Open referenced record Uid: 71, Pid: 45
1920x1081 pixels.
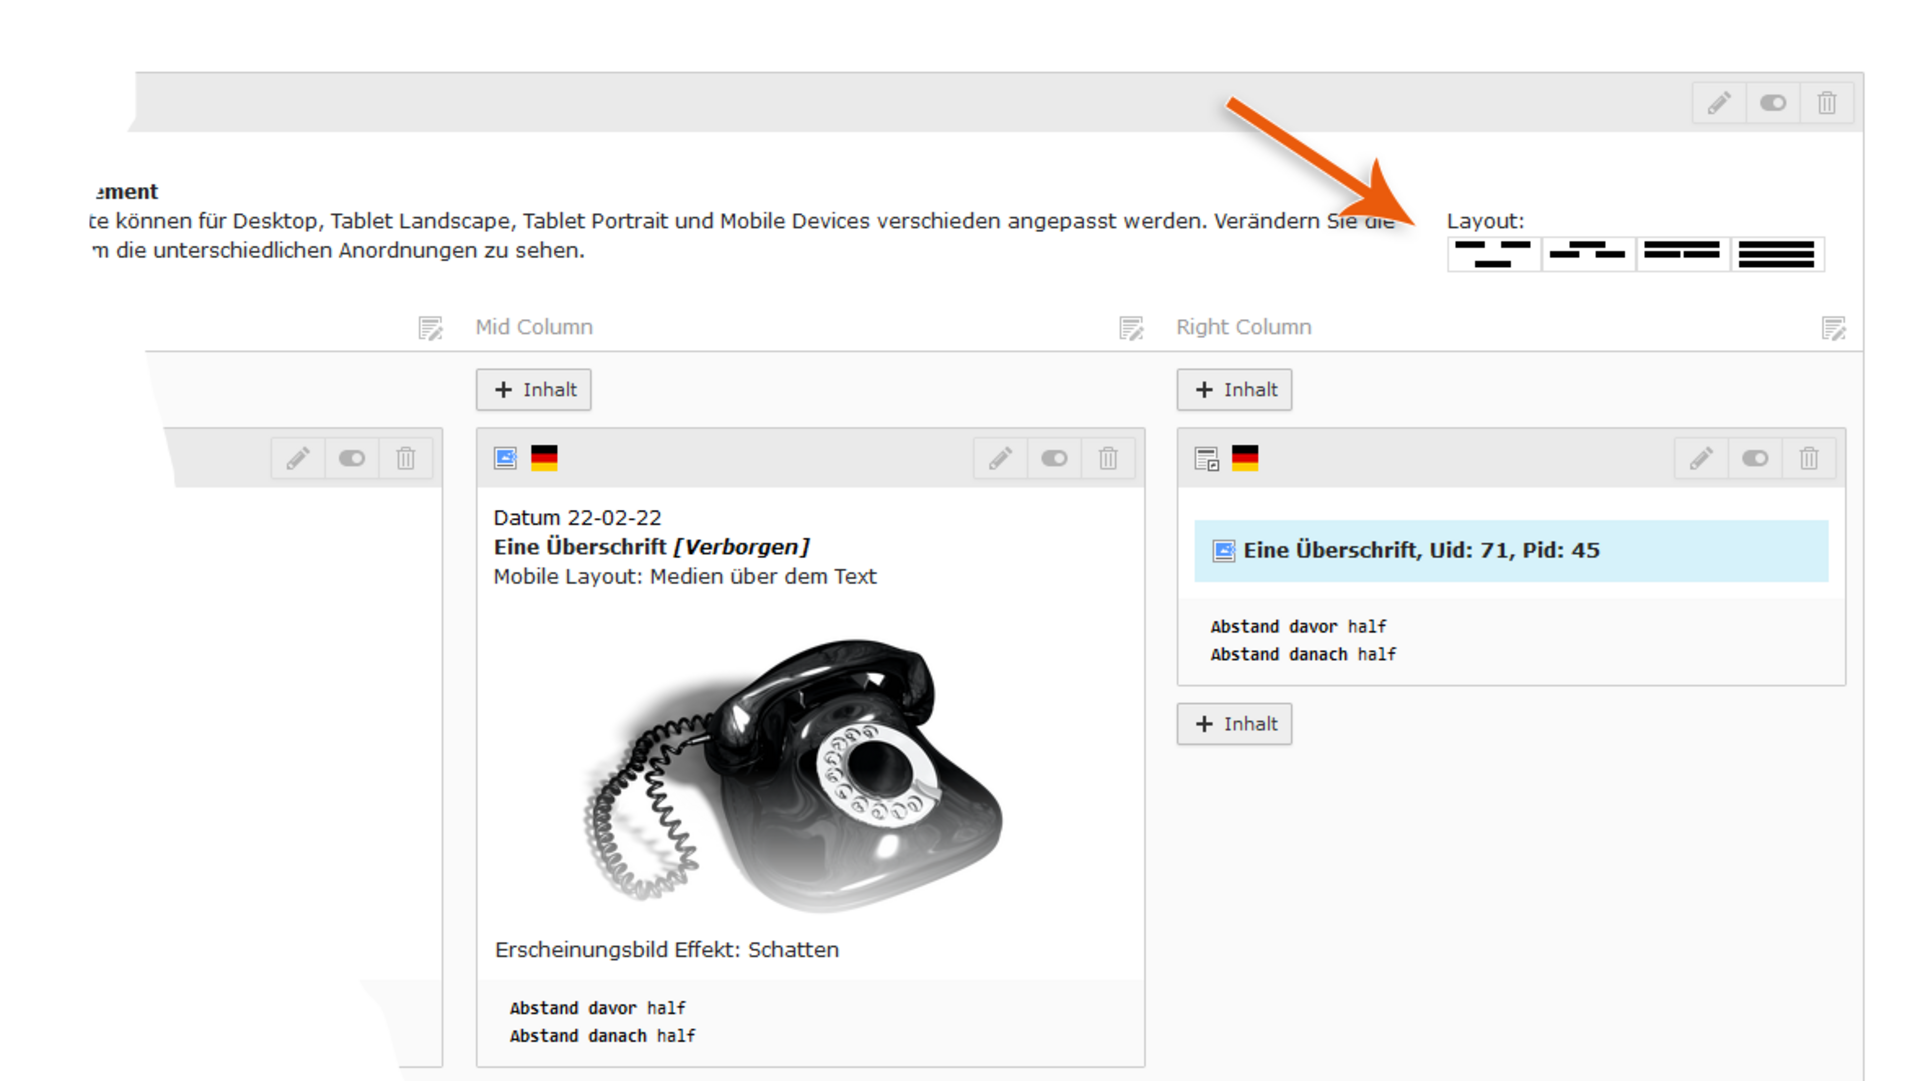[x=1511, y=551]
